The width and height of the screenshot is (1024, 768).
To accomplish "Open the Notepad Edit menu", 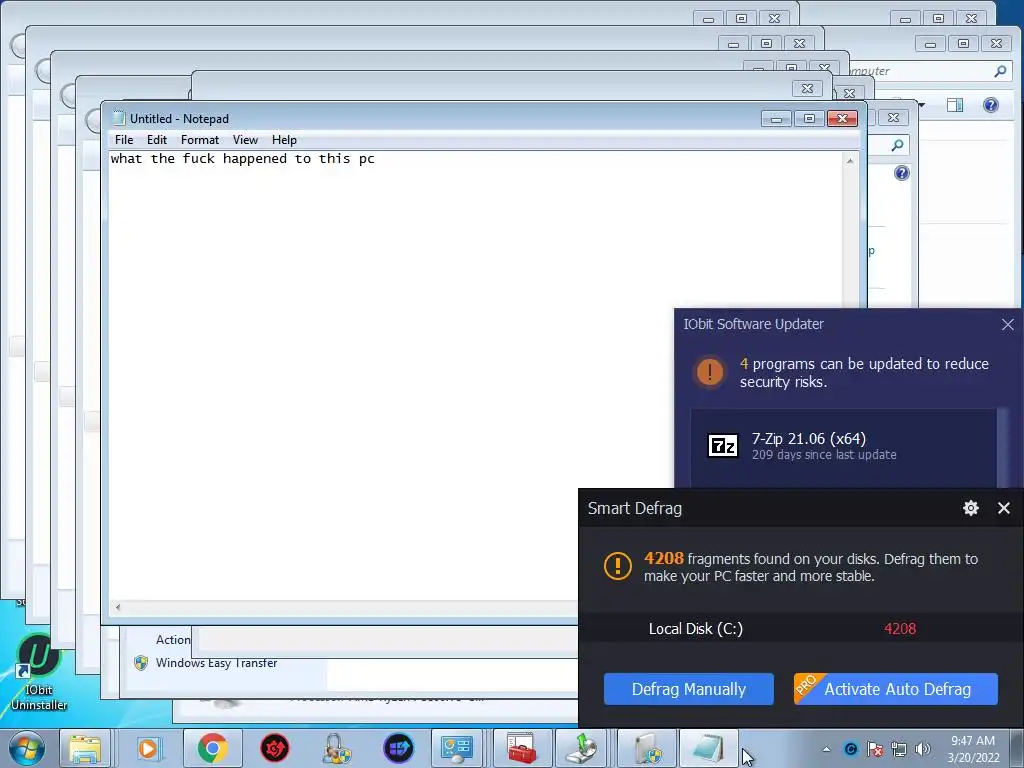I will click(157, 140).
